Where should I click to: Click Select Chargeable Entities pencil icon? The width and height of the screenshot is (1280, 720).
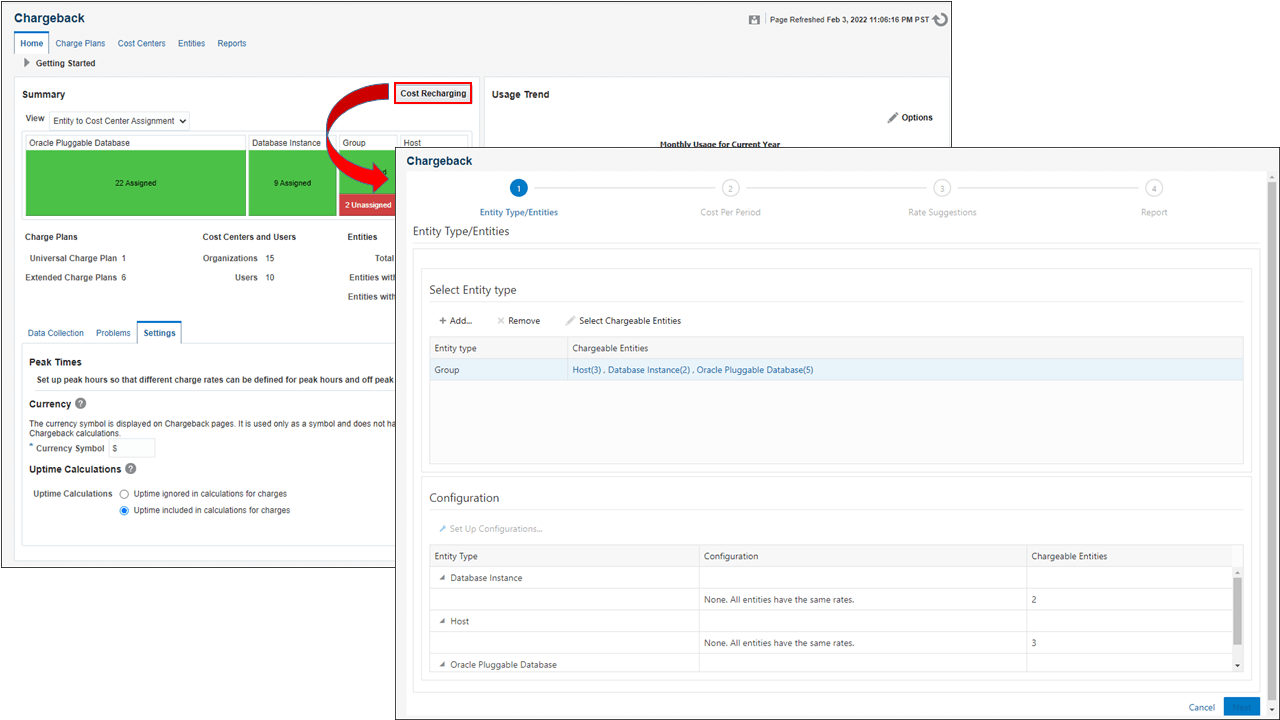(x=570, y=321)
